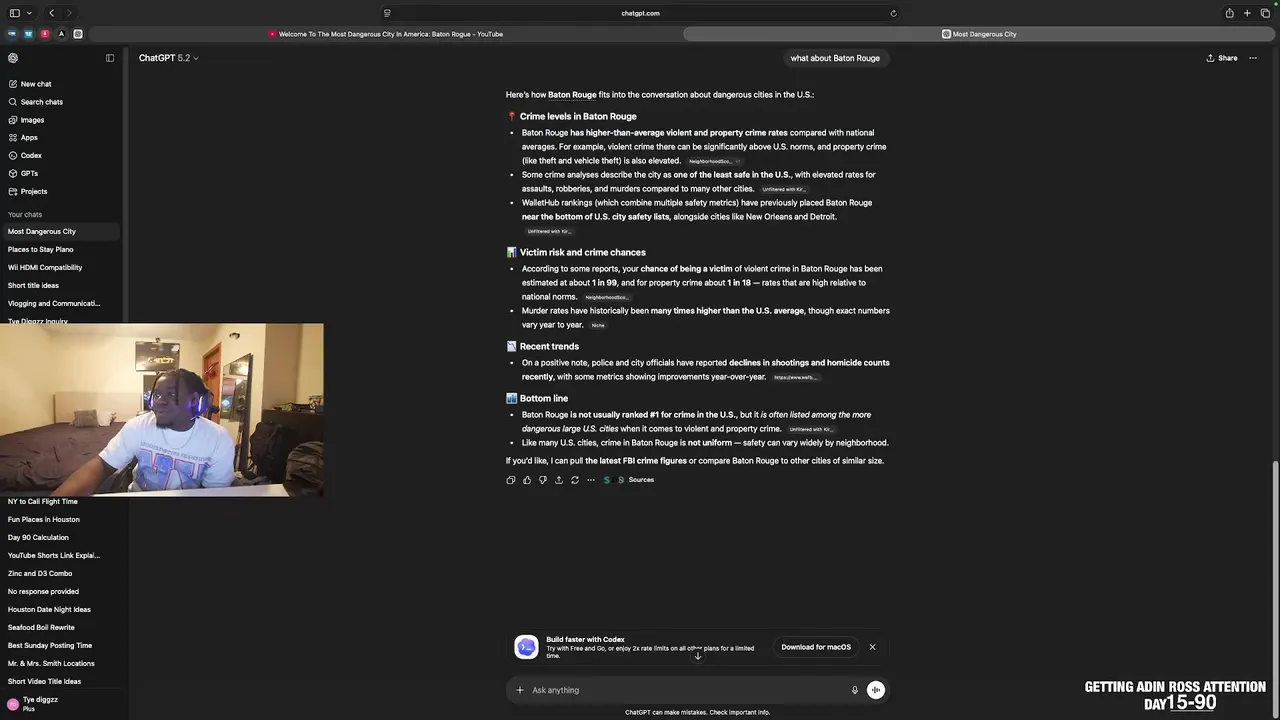Open Images section in sidebar
The width and height of the screenshot is (1280, 720).
coord(32,120)
